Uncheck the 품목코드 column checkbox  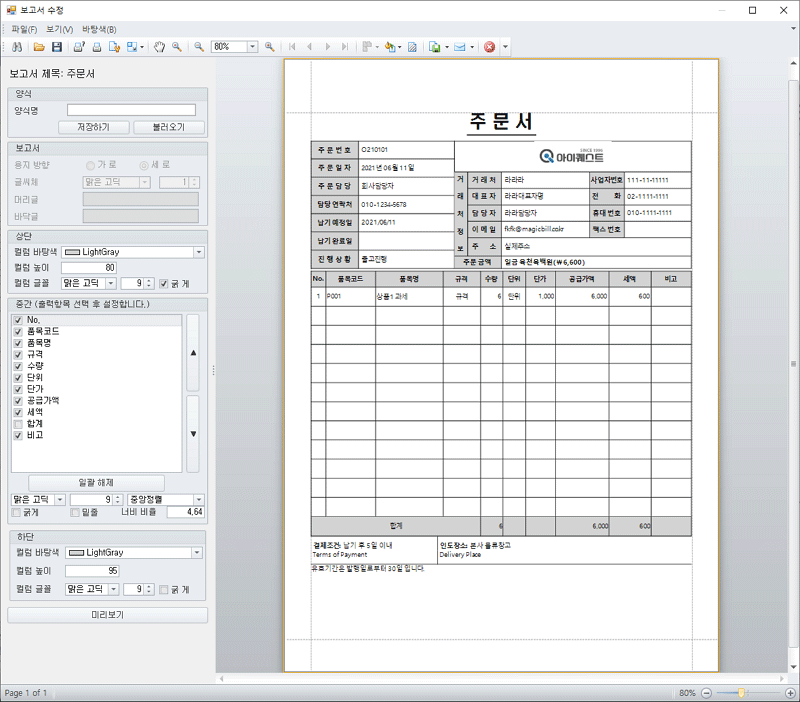point(18,331)
